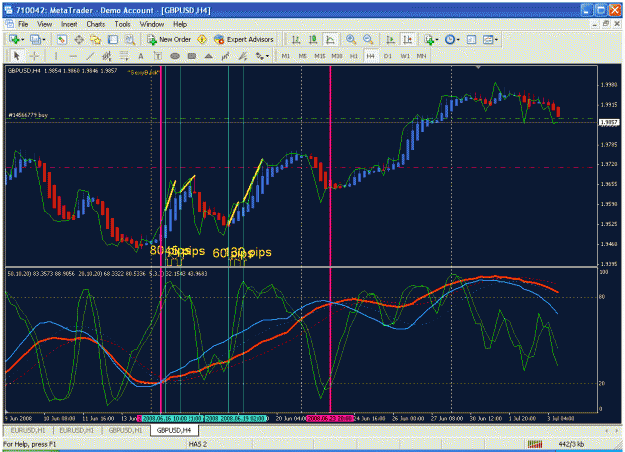Viewport: 625px width, 452px height.
Task: Draw a vertical line tool
Action: tap(55, 56)
